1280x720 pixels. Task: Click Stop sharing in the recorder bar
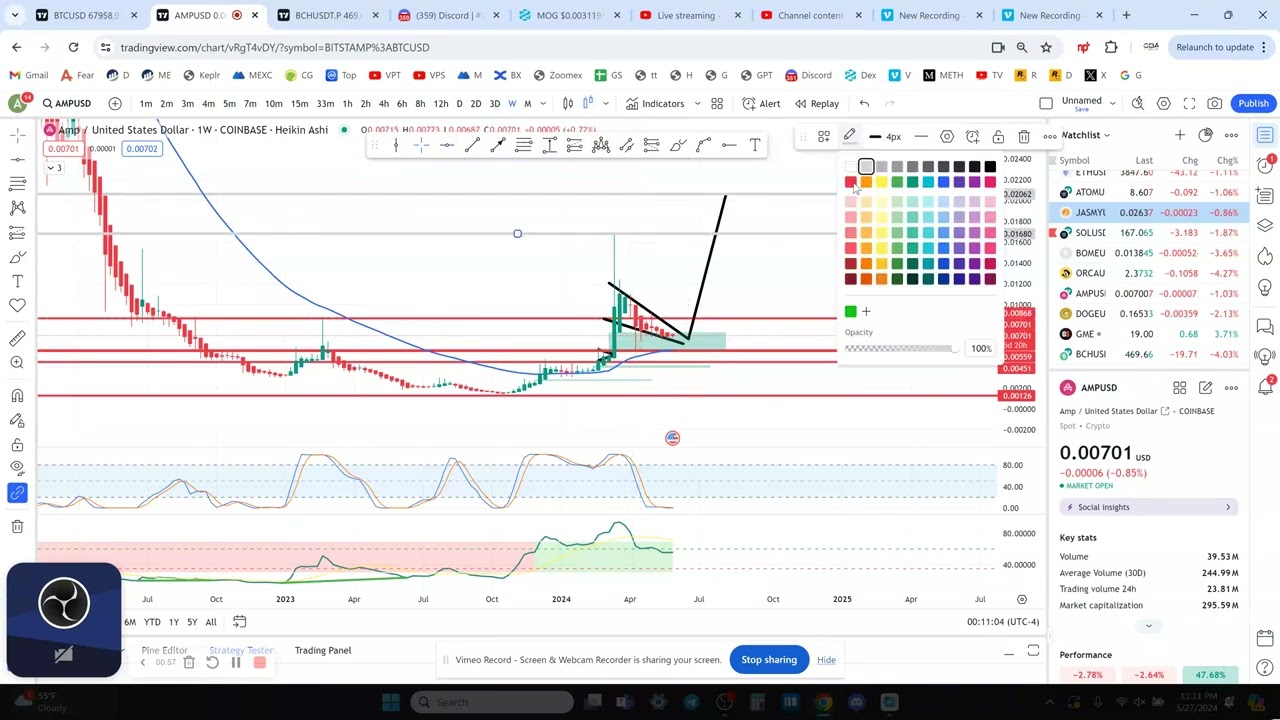(769, 660)
